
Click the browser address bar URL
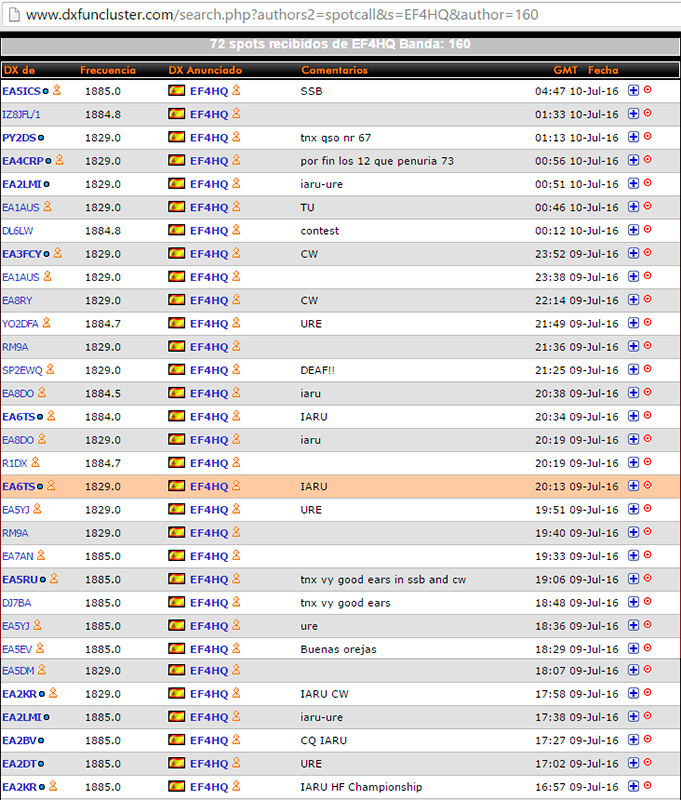point(282,15)
